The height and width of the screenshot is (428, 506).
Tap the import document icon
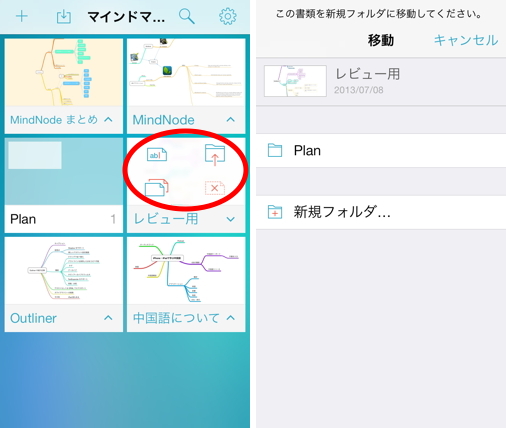63,17
